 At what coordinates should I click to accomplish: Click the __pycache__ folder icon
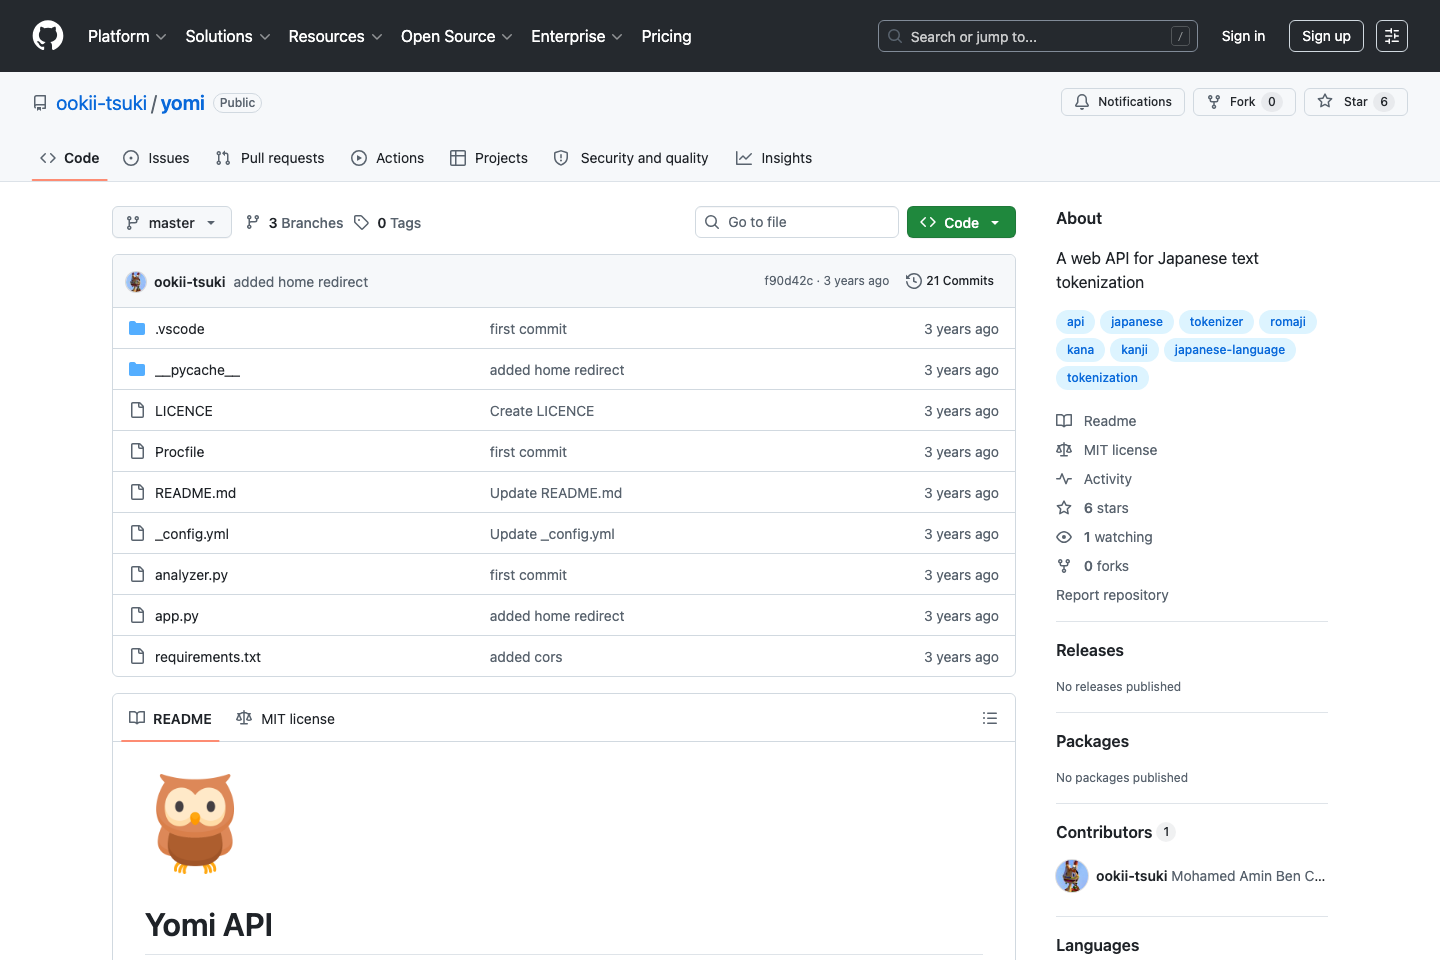click(136, 369)
